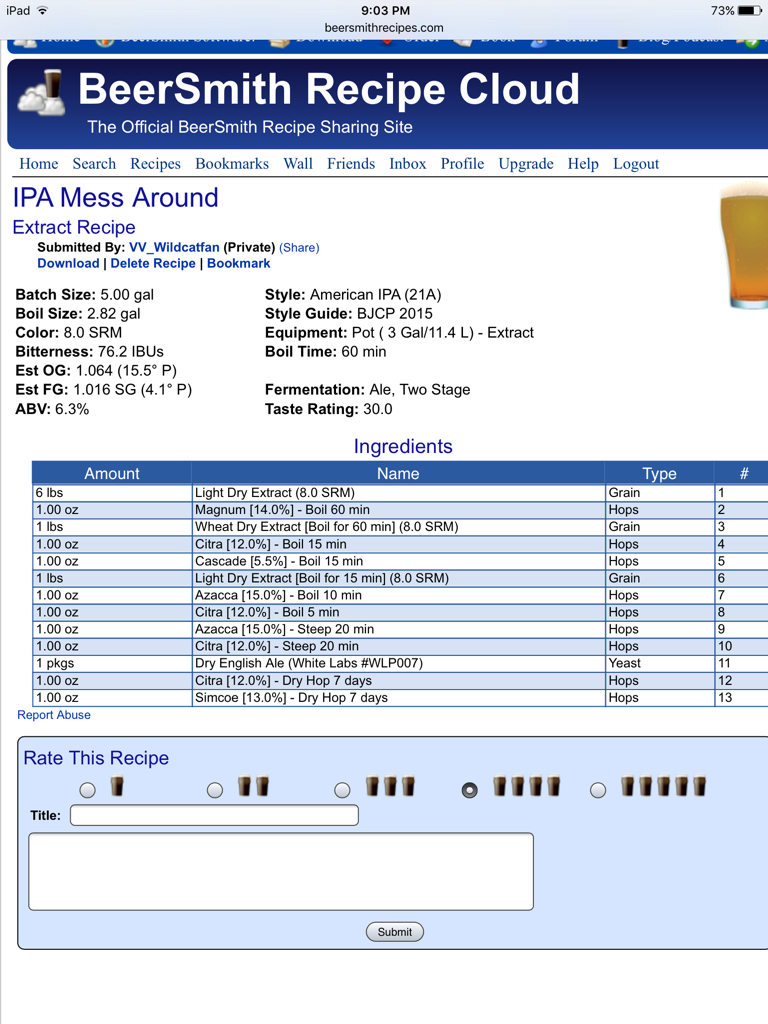Click the Citra [12.0%] - Boil 15 min row
The image size is (768, 1024).
(400, 544)
